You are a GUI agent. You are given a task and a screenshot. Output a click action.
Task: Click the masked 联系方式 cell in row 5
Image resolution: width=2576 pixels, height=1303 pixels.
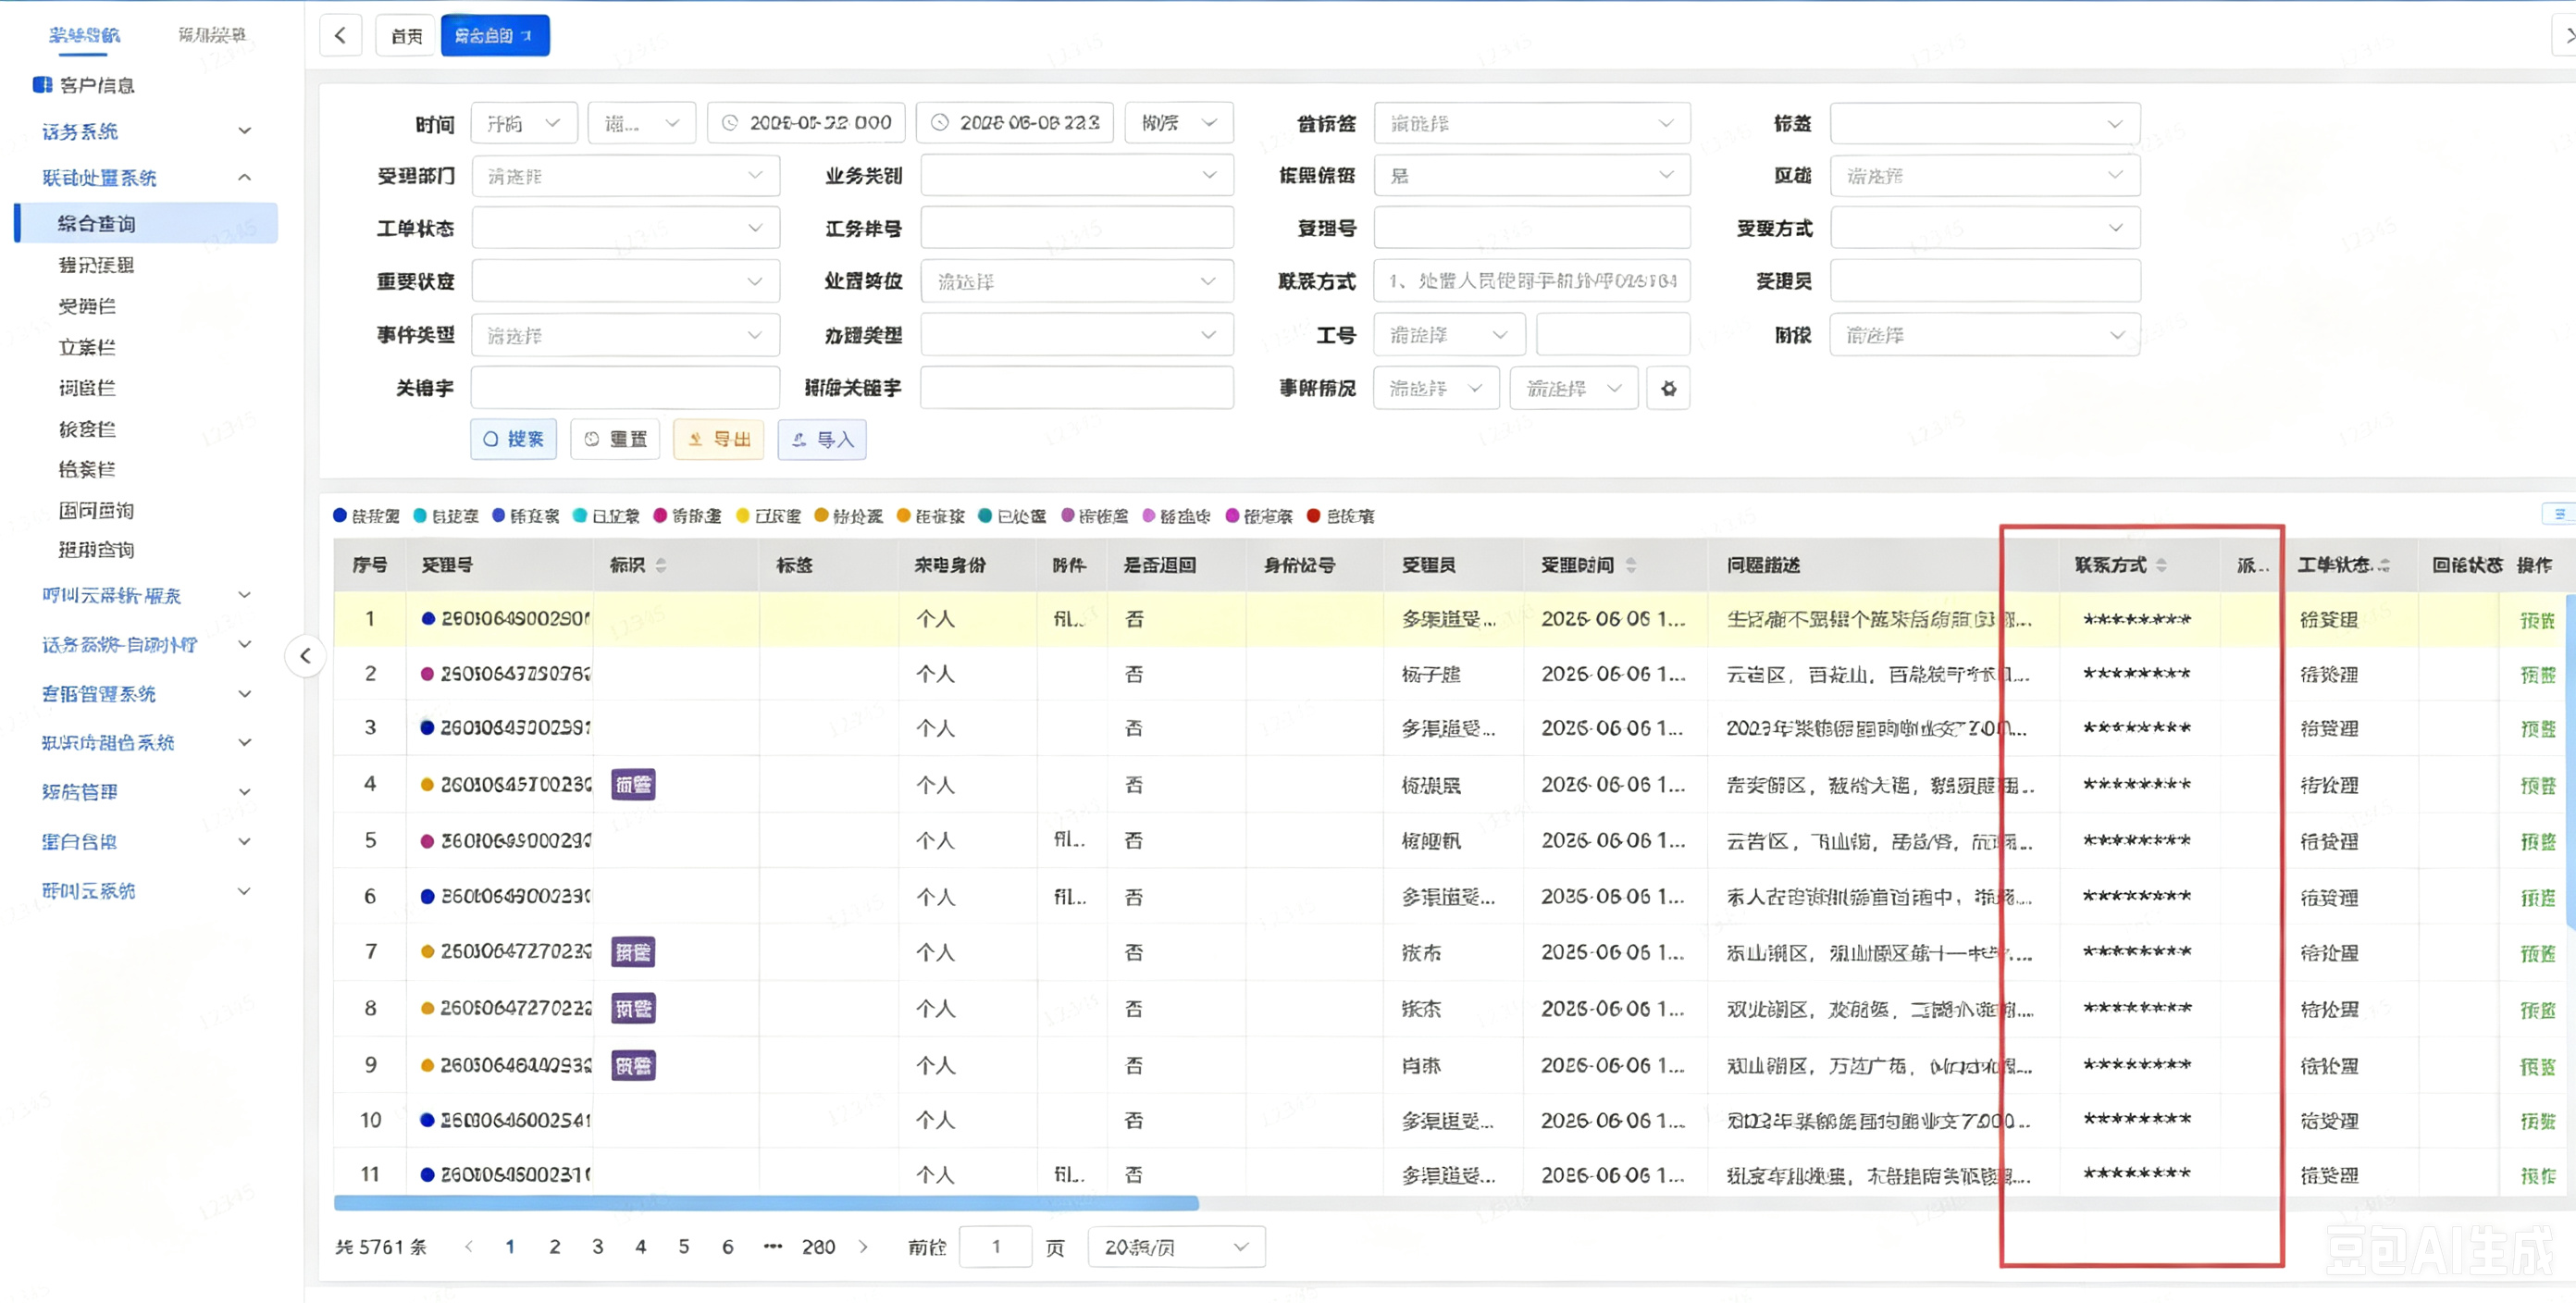(x=2137, y=841)
